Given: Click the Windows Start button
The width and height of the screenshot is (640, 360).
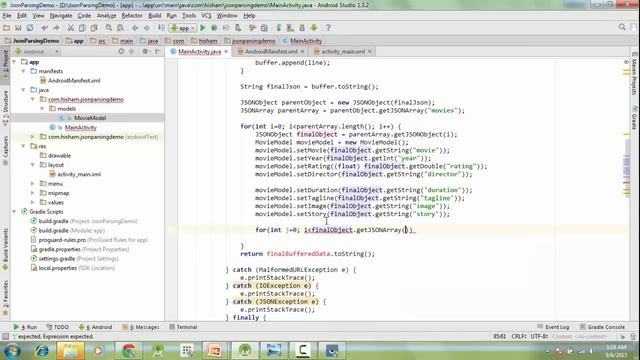Looking at the screenshot, I should pyautogui.click(x=12, y=351).
